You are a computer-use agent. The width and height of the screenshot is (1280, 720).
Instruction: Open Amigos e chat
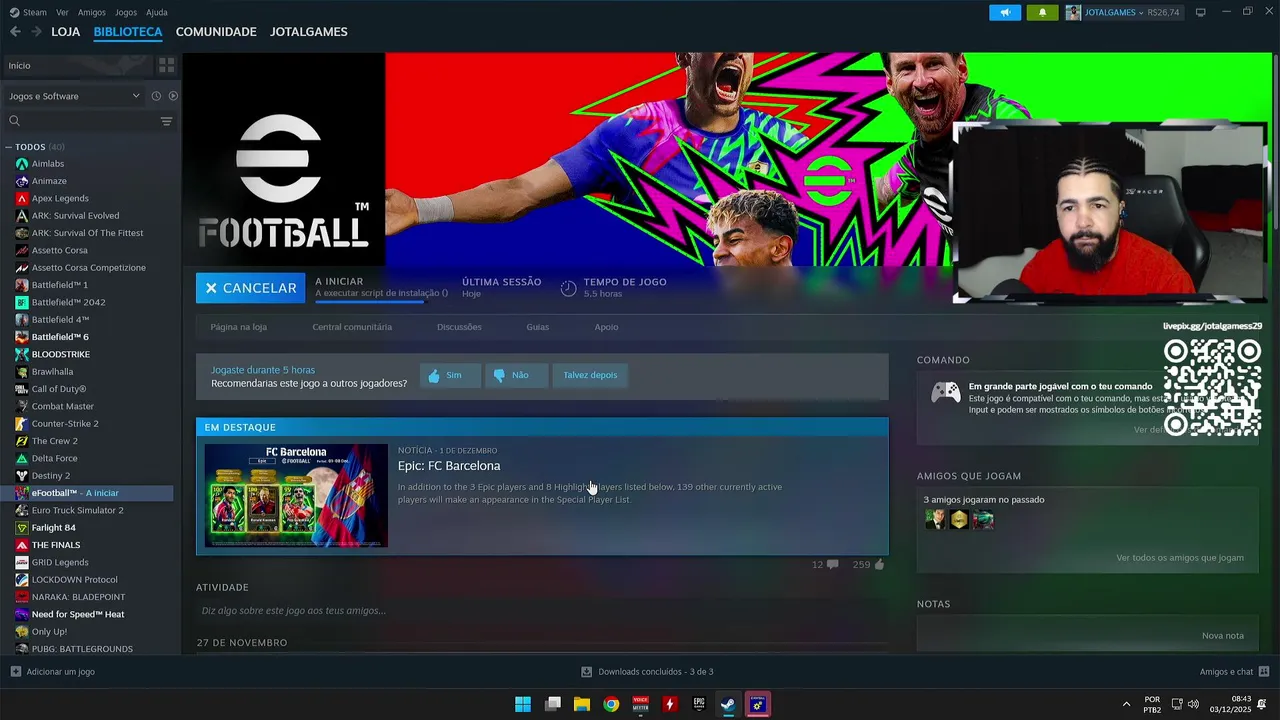(x=1234, y=672)
